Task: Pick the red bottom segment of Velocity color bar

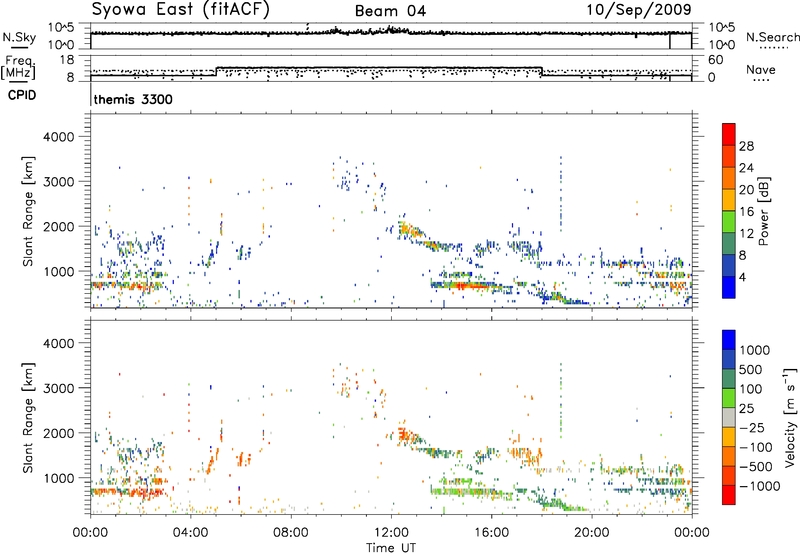Action: [729, 494]
